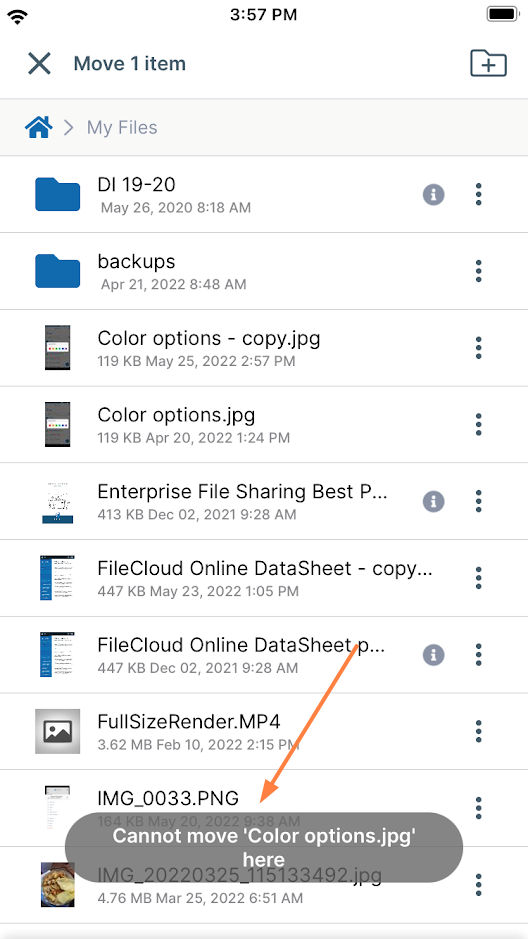
Task: Select FileCloud Online DataSheet - copy file
Action: click(x=264, y=578)
